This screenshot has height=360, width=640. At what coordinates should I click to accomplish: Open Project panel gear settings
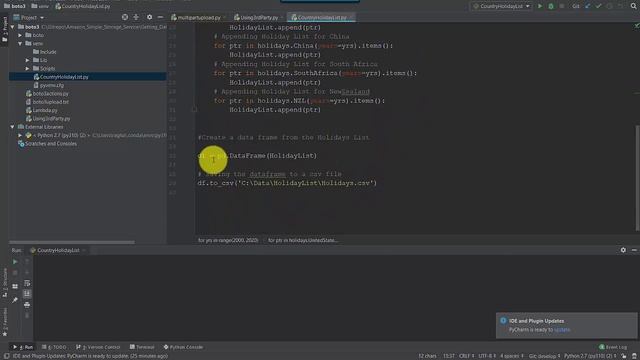[x=149, y=17]
